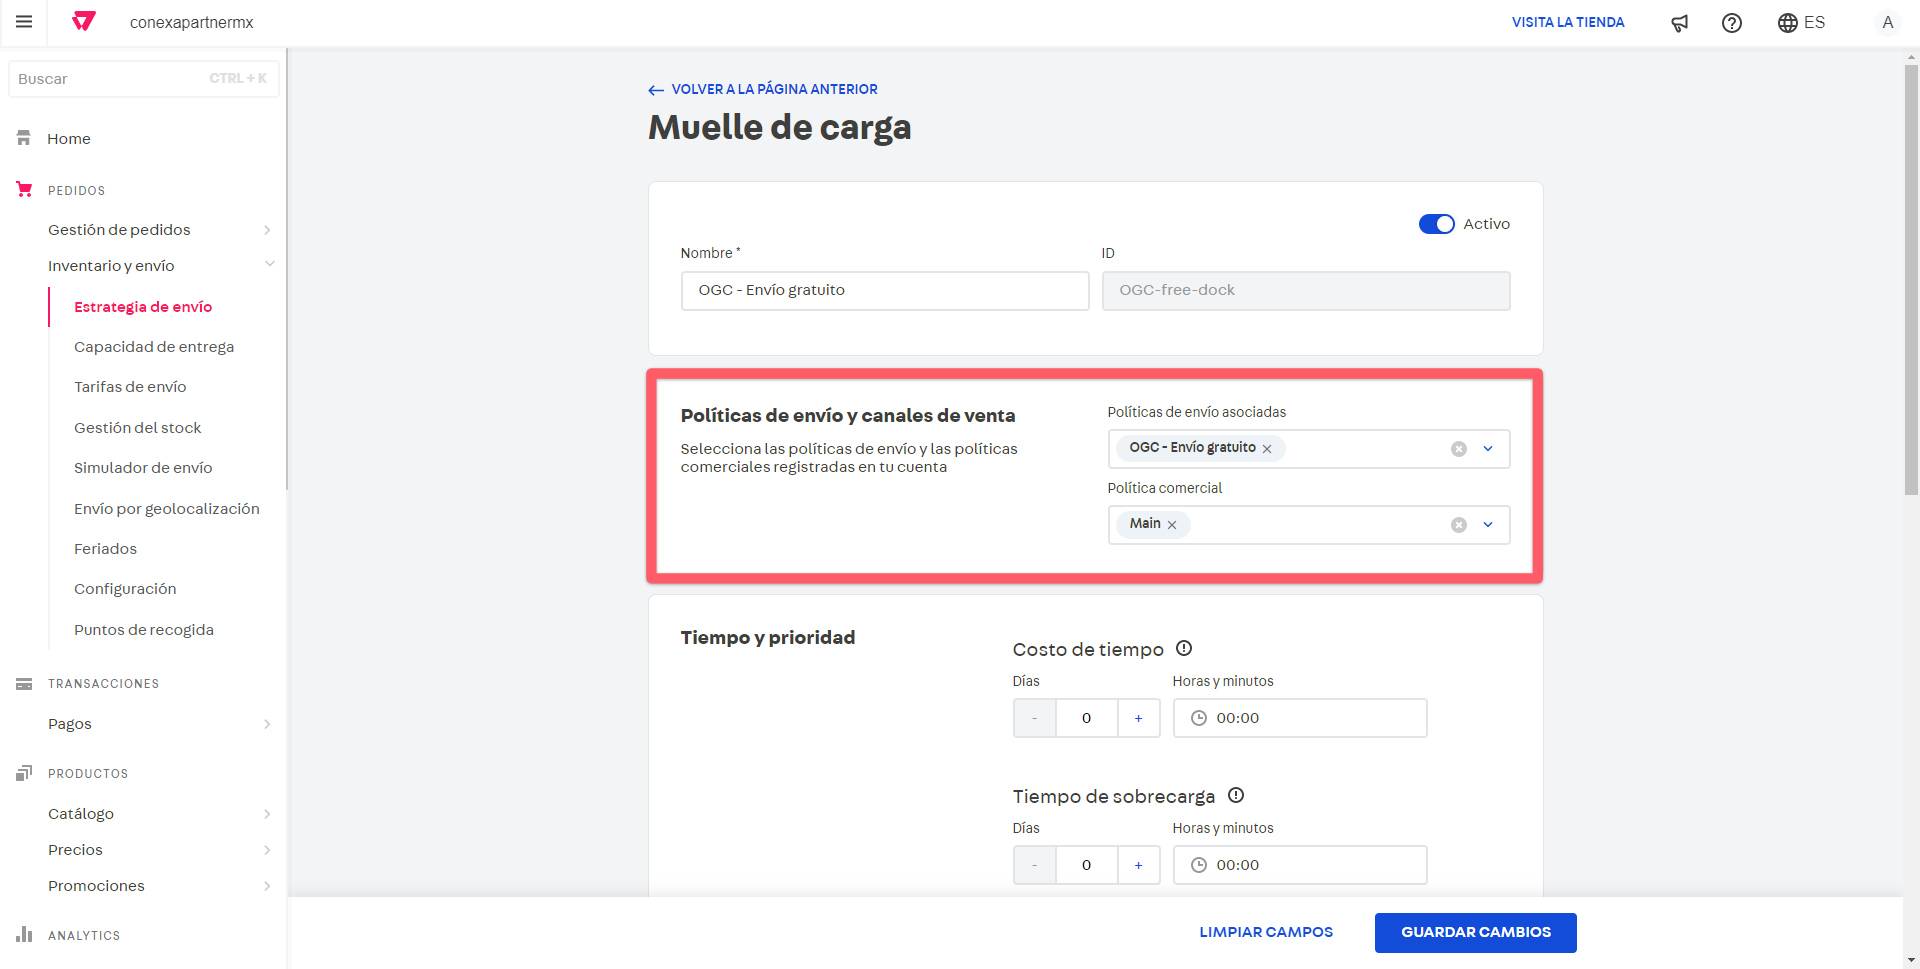Screen dimensions: 1920x969
Task: Toggle the Activo switch
Action: tap(1436, 224)
